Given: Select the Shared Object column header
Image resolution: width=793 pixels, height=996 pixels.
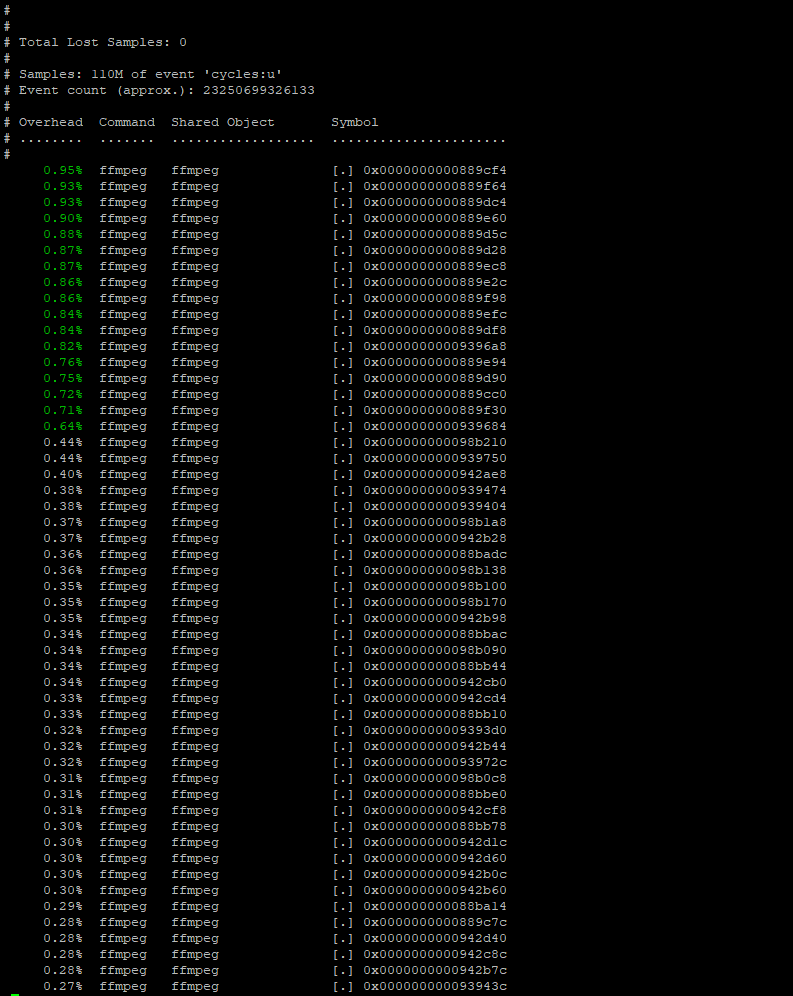Looking at the screenshot, I should tap(222, 122).
